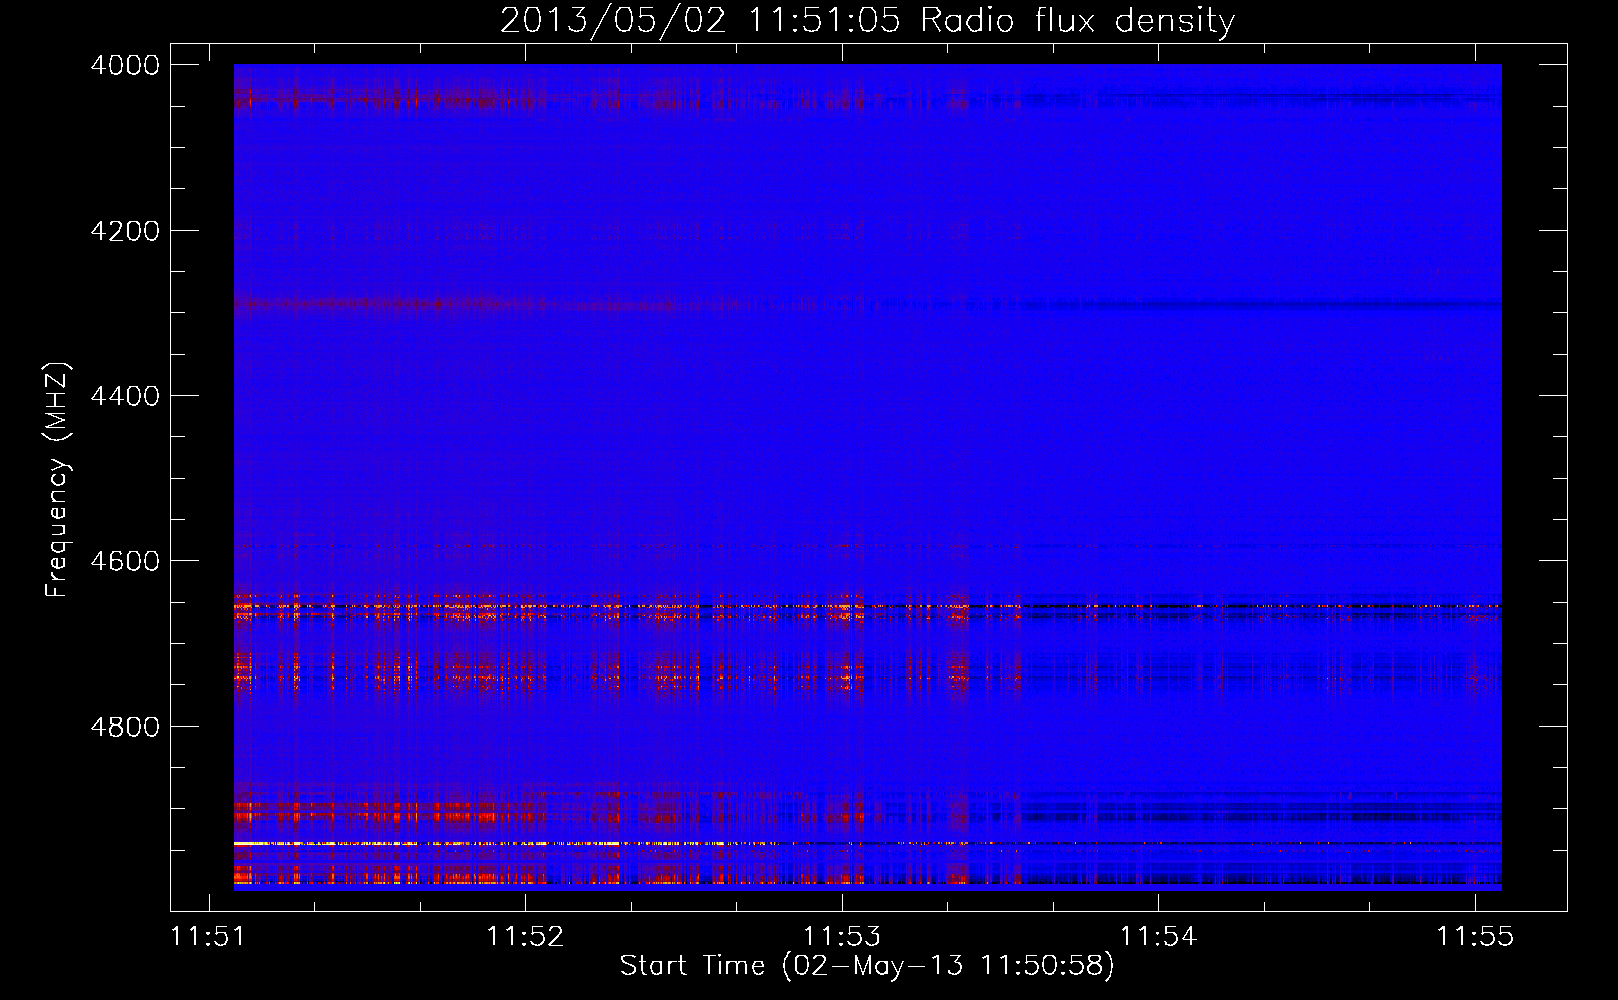
Task: Click the 'Start Time (02-May-13 11:50:58)' axis label
Action: tap(867, 966)
